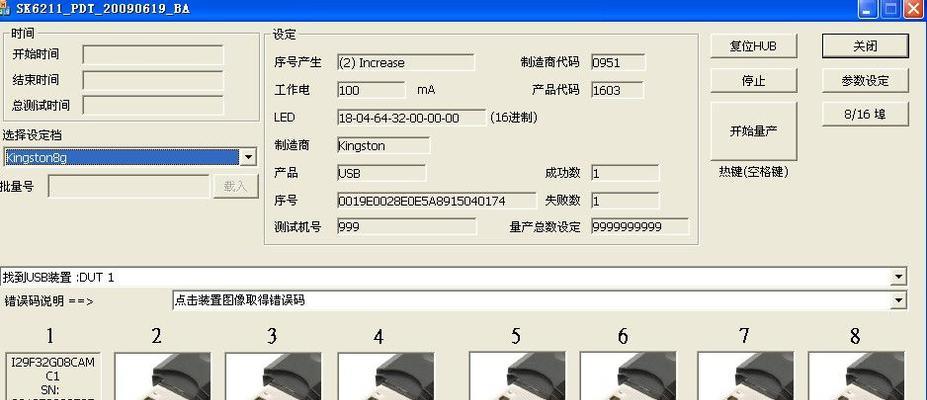This screenshot has width=927, height=400.
Task: Open 参数设定 parameter settings
Action: pos(865,80)
